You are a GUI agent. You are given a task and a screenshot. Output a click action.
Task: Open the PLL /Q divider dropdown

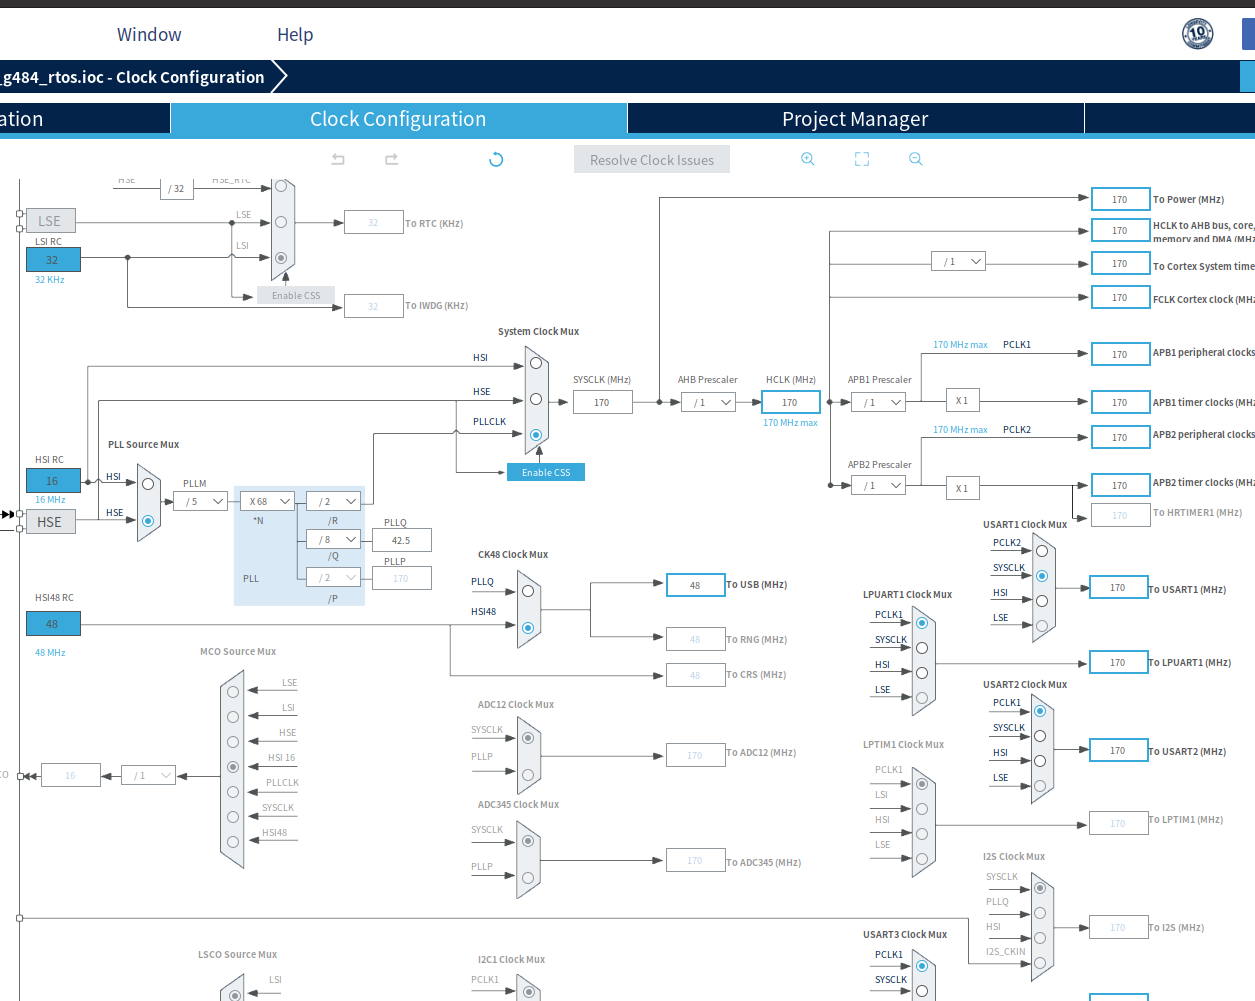click(x=335, y=539)
